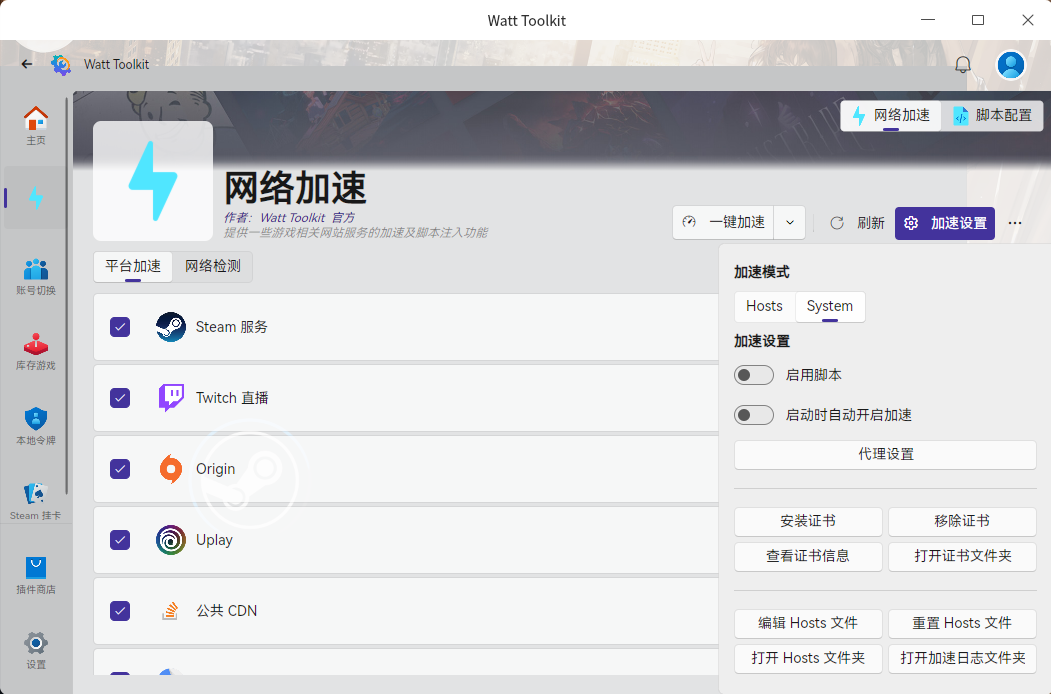Click the Twitch 直播 logo icon
This screenshot has height=694, width=1051.
[x=171, y=398]
